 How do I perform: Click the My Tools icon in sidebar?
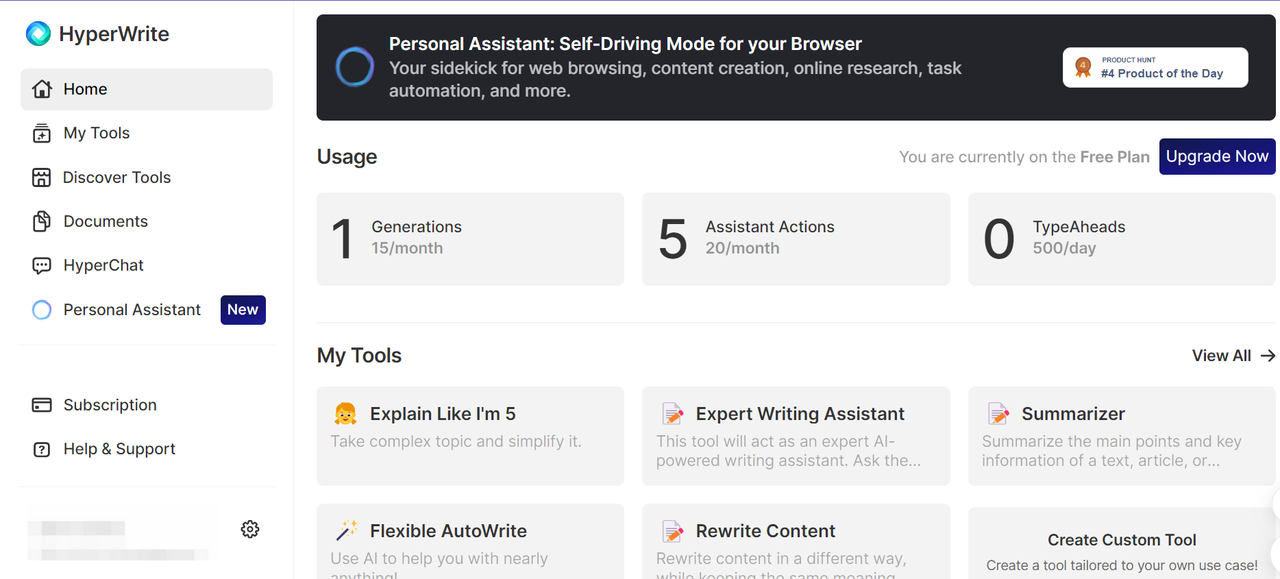(x=42, y=133)
